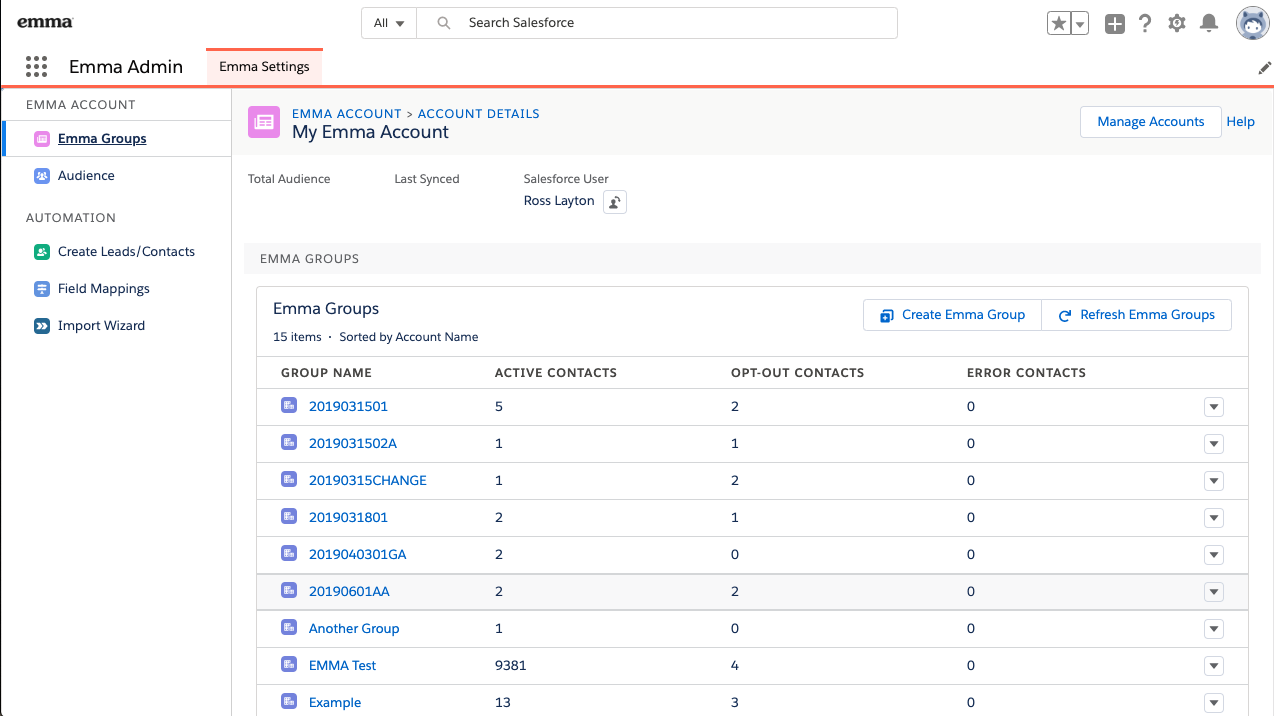
Task: Expand row actions for 2019040301GA
Action: pyautogui.click(x=1214, y=555)
